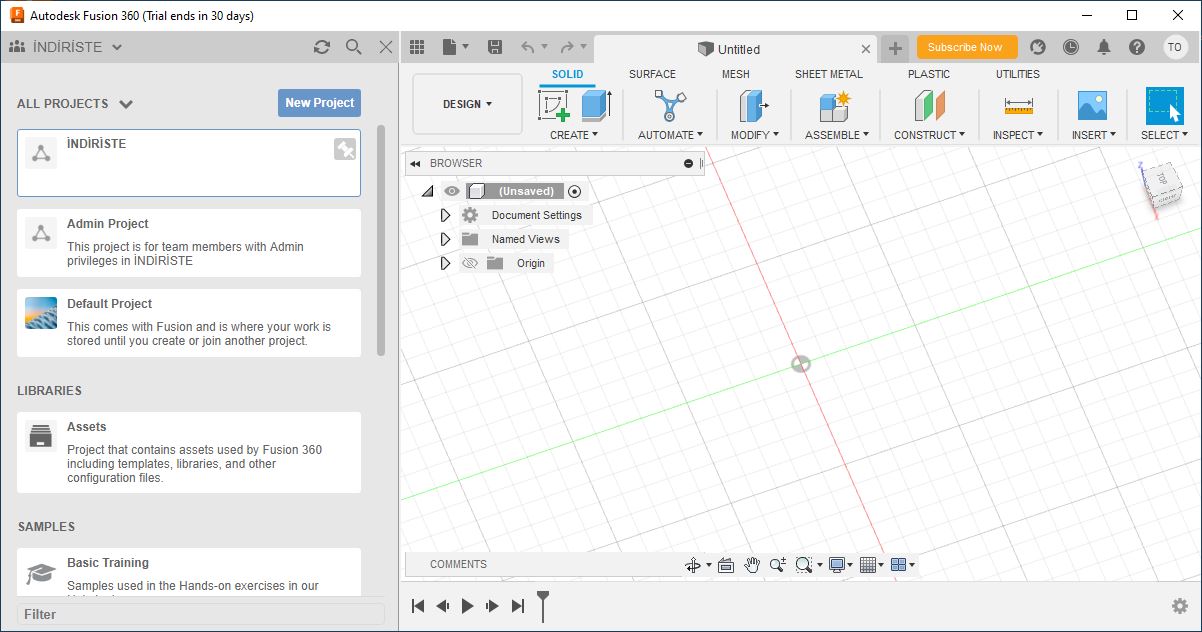
Task: Pin the İNDİRİSTE project
Action: click(x=345, y=149)
